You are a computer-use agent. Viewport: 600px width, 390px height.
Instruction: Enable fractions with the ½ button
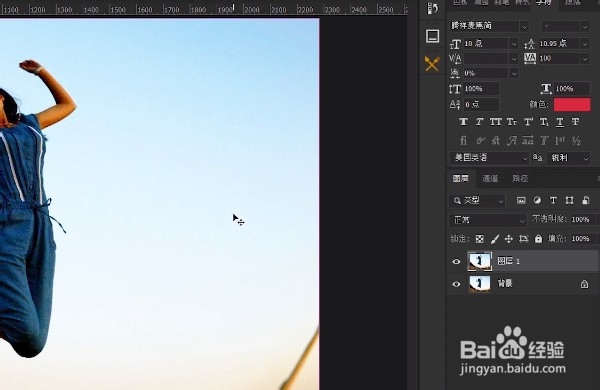[577, 140]
